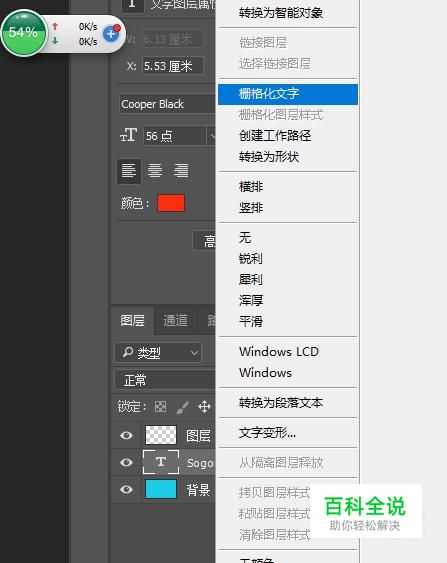Open 文字变形... dialog from menu
The height and width of the screenshot is (563, 447).
[x=267, y=433]
